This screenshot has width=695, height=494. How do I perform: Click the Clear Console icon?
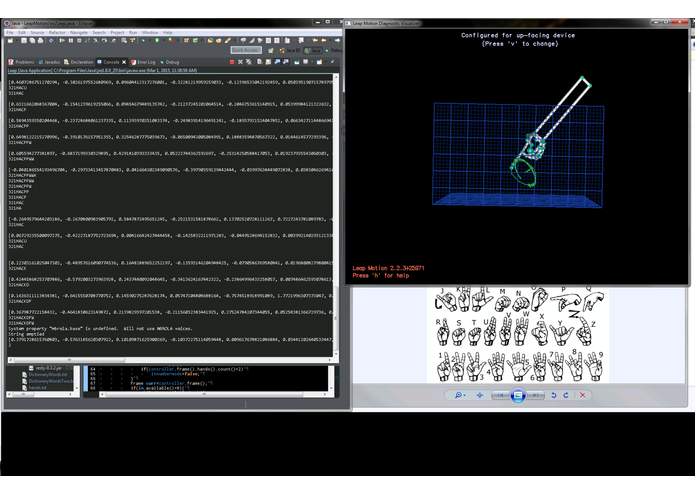point(260,62)
